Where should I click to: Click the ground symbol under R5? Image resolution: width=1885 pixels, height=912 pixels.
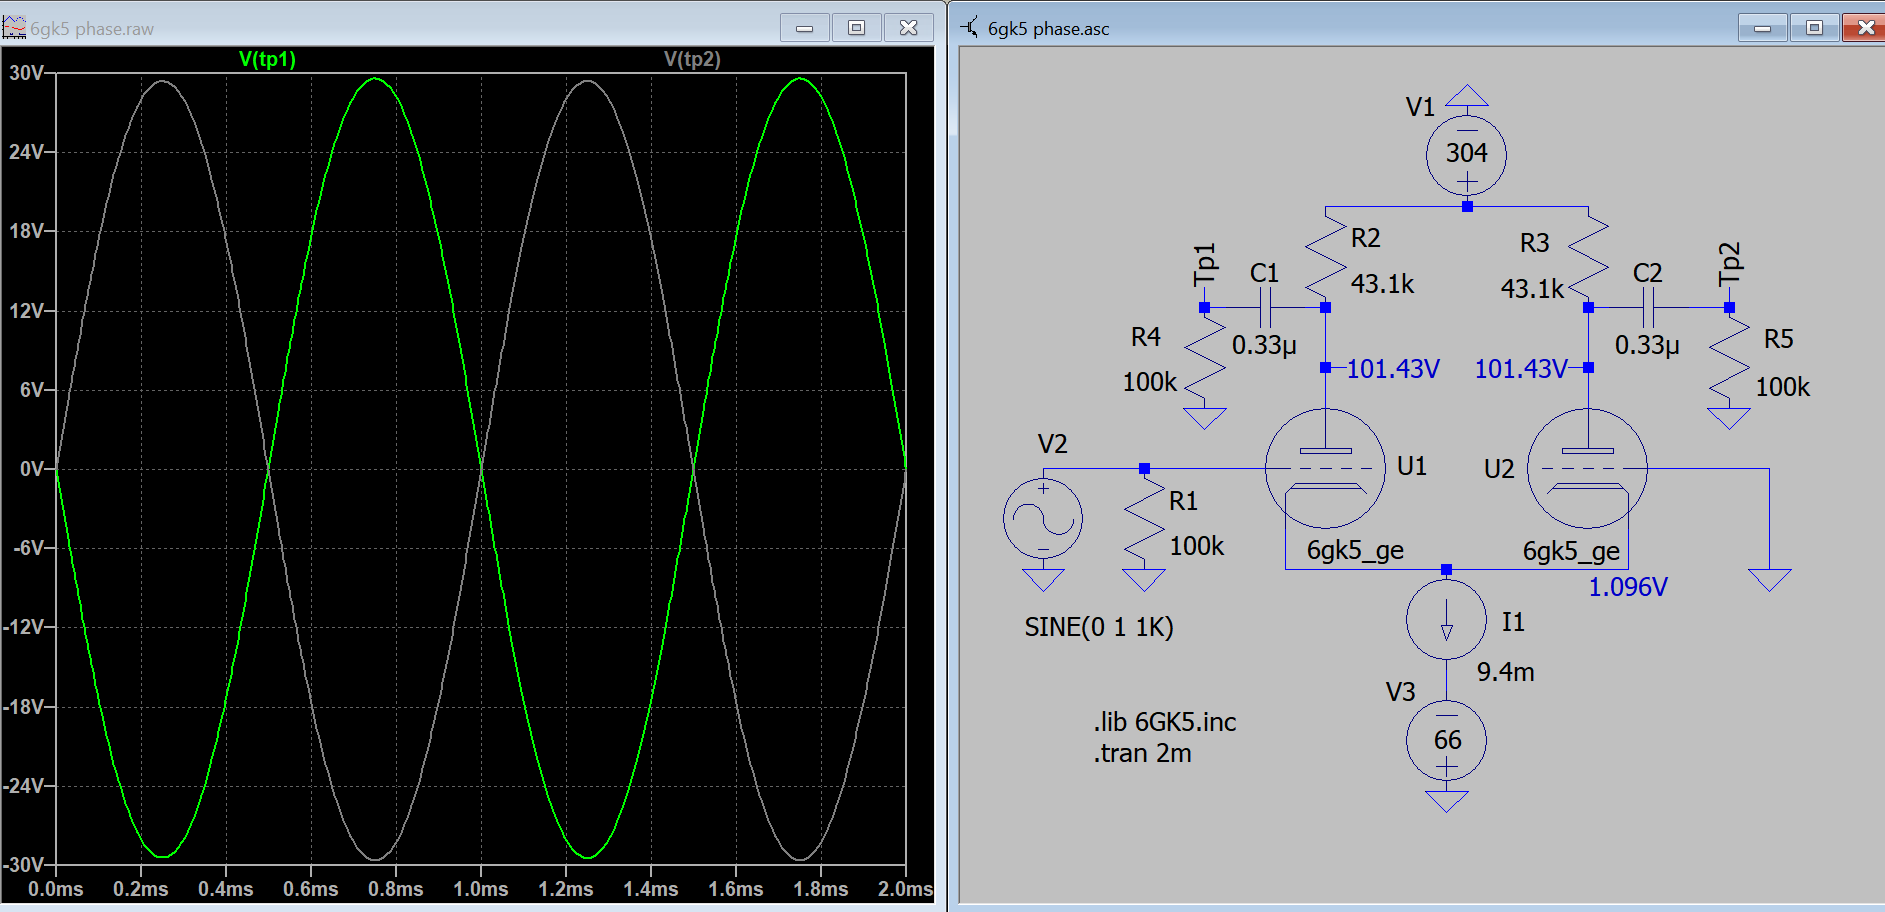pyautogui.click(x=1729, y=418)
